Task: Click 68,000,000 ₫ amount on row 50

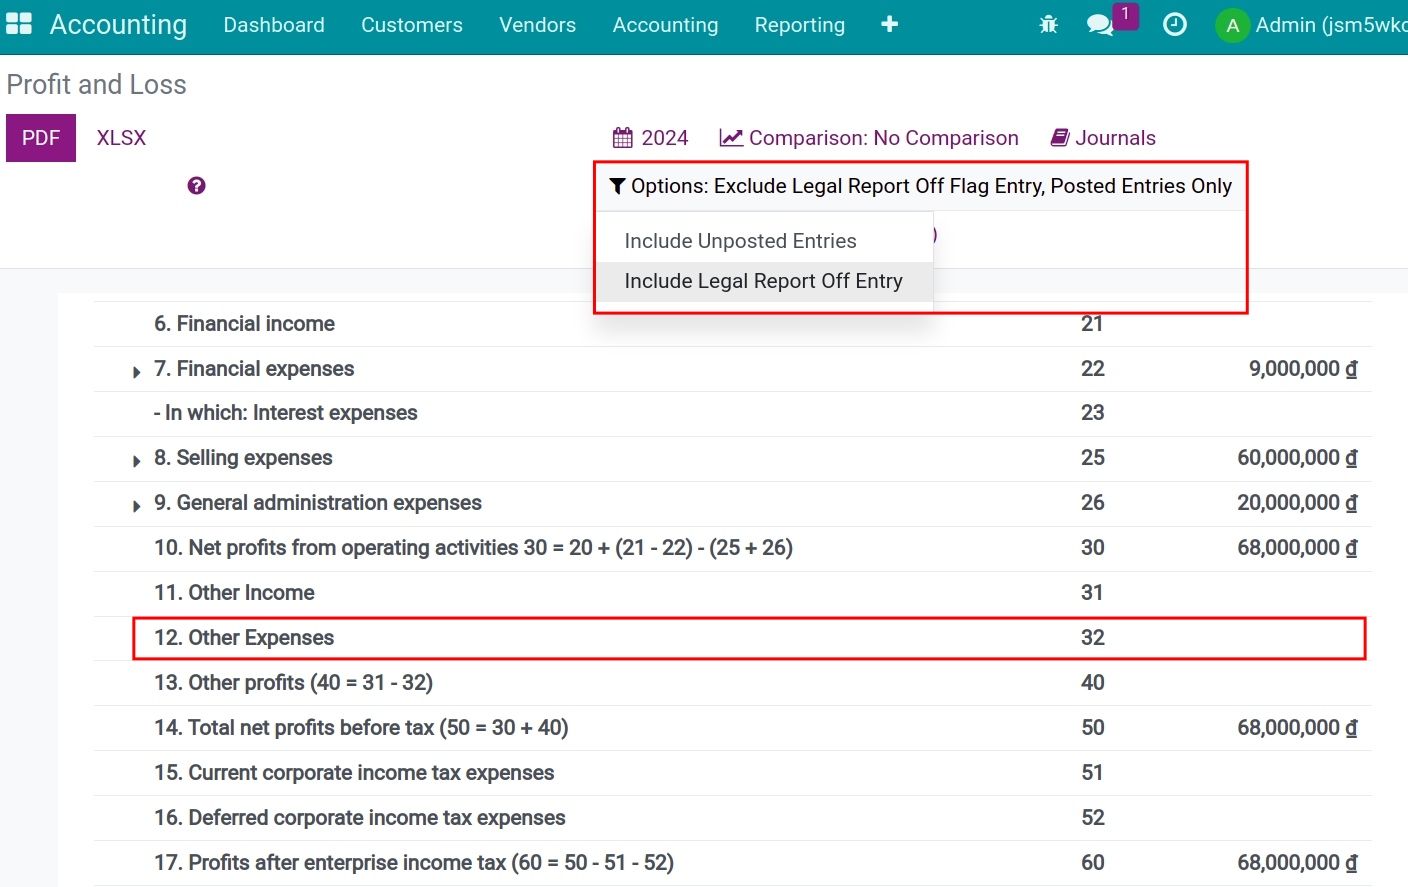Action: click(x=1297, y=728)
